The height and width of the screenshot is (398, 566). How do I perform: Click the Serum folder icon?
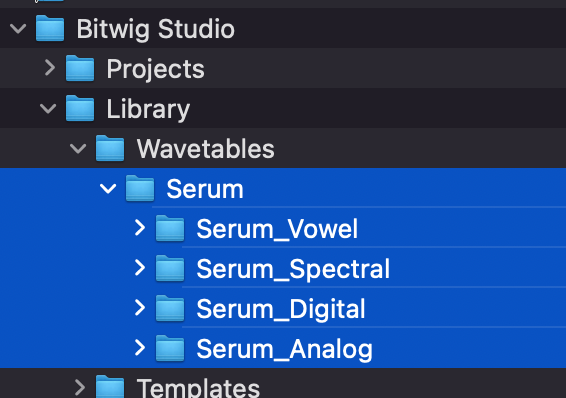[x=140, y=188]
